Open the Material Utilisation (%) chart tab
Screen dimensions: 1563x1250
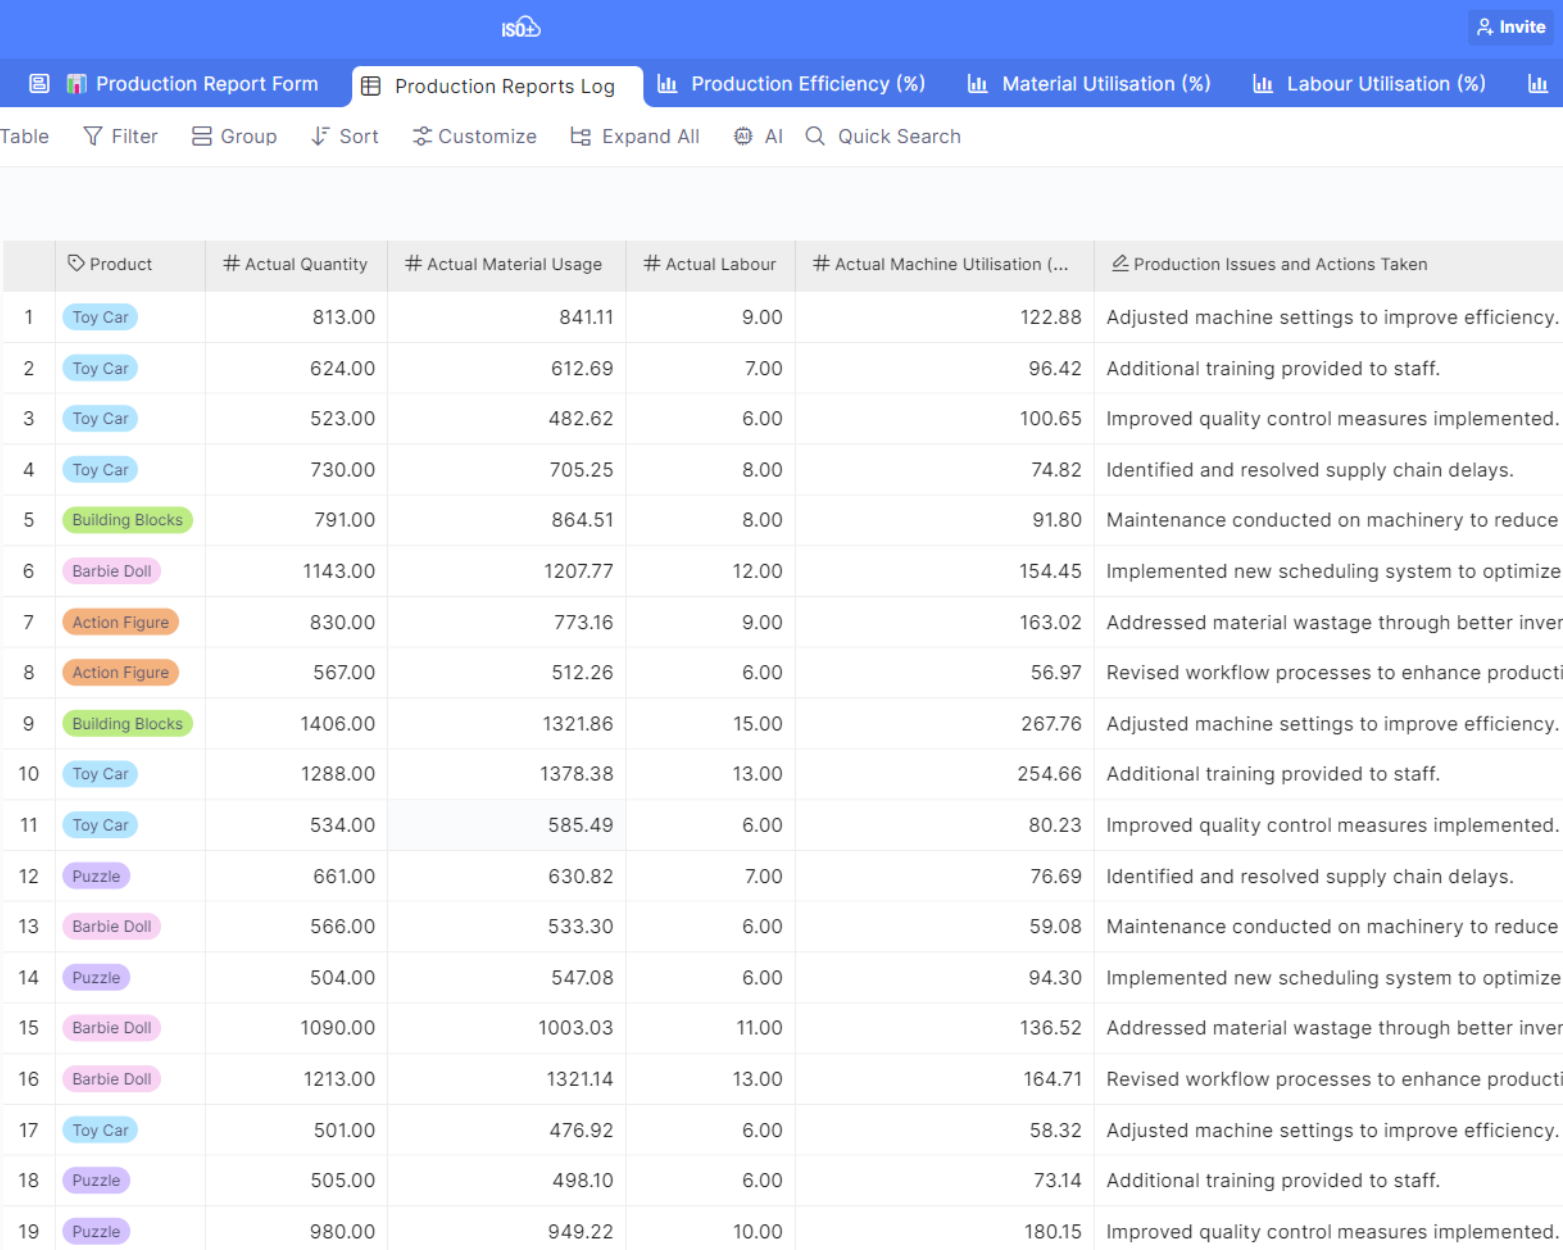[x=1089, y=84]
